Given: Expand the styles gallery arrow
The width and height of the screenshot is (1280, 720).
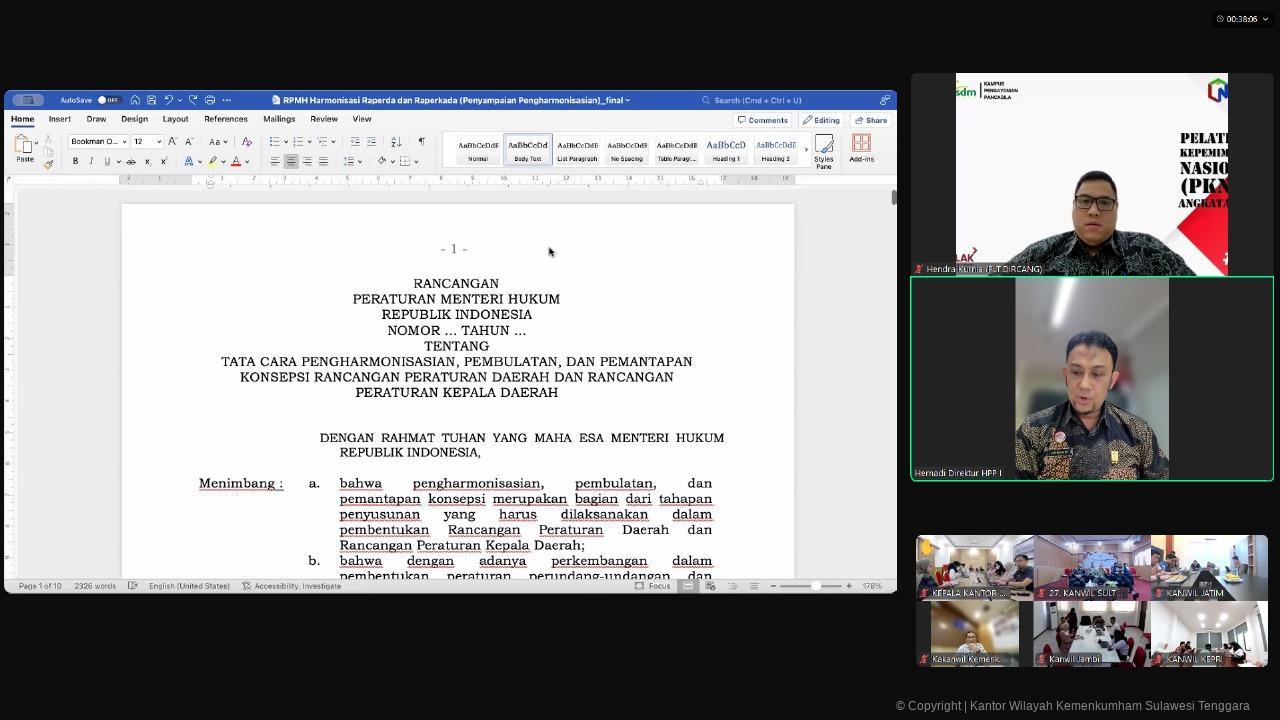Looking at the screenshot, I should click(x=806, y=150).
